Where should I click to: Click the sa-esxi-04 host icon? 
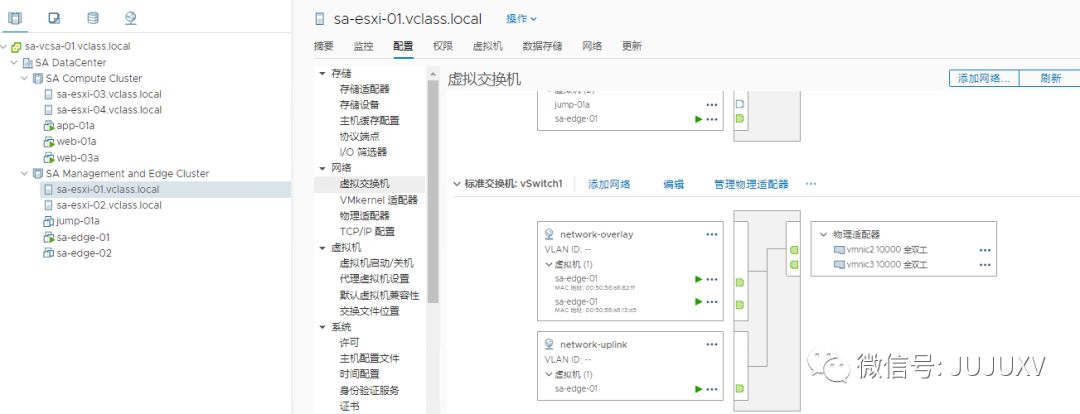(x=48, y=110)
